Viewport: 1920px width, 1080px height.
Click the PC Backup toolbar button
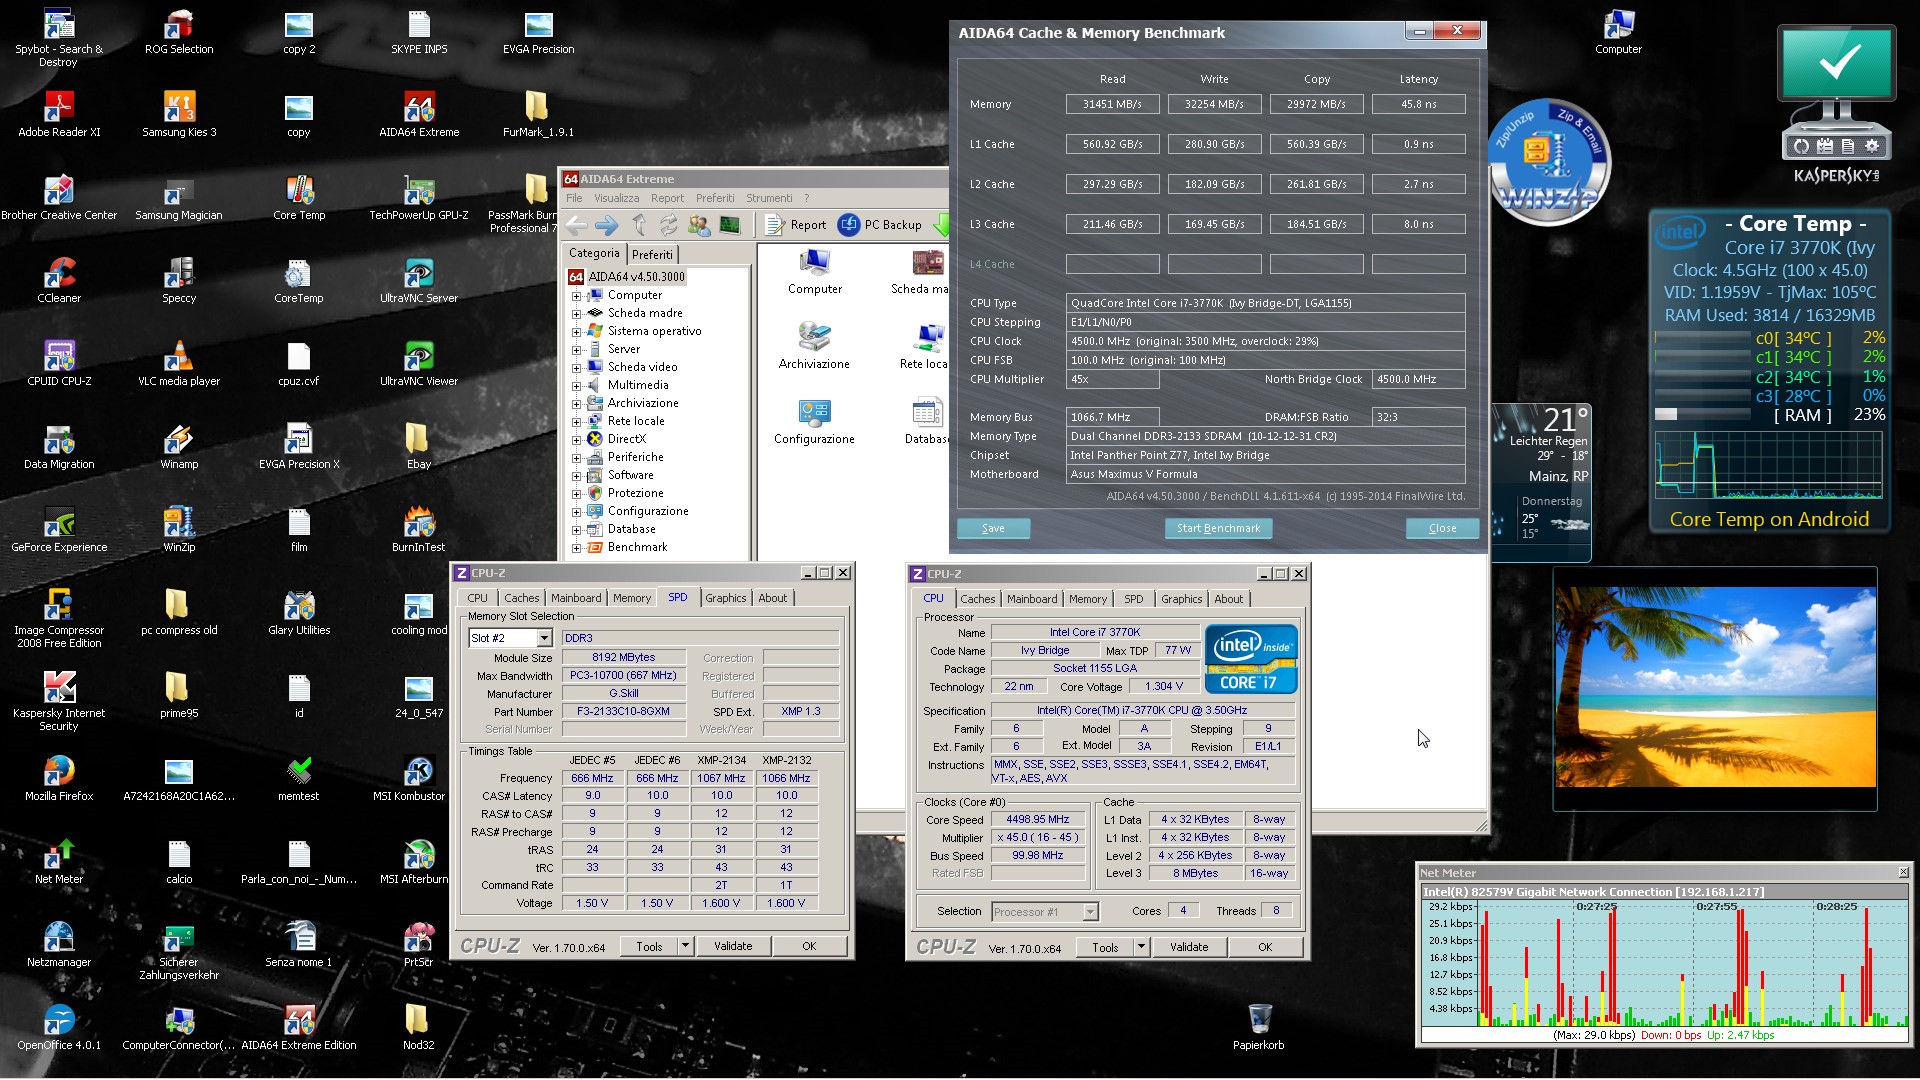880,225
